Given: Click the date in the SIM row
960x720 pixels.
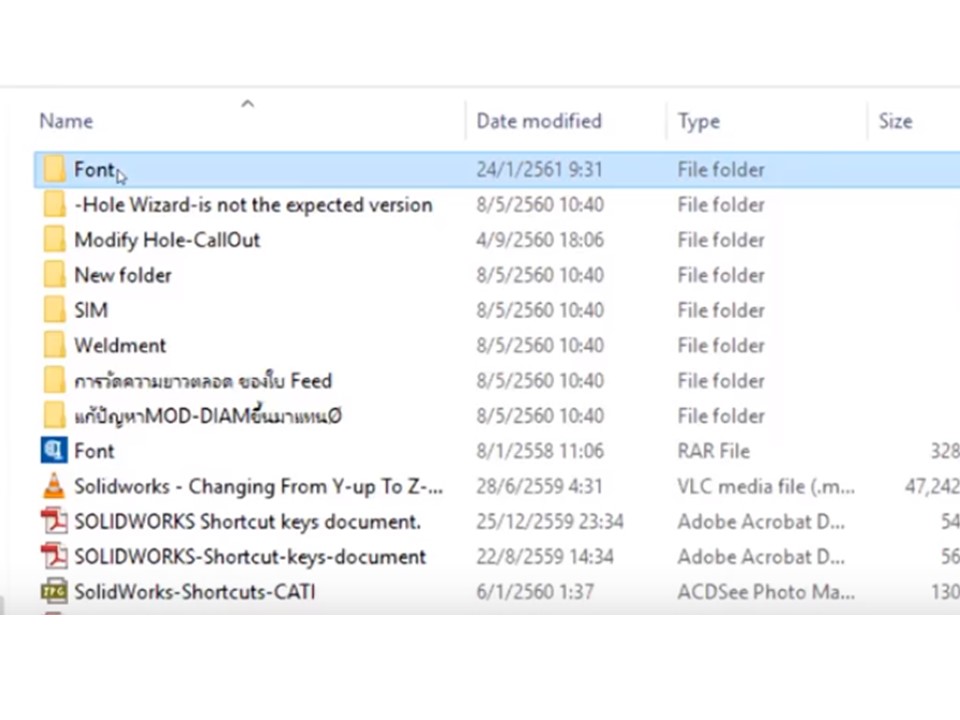Looking at the screenshot, I should [x=540, y=310].
